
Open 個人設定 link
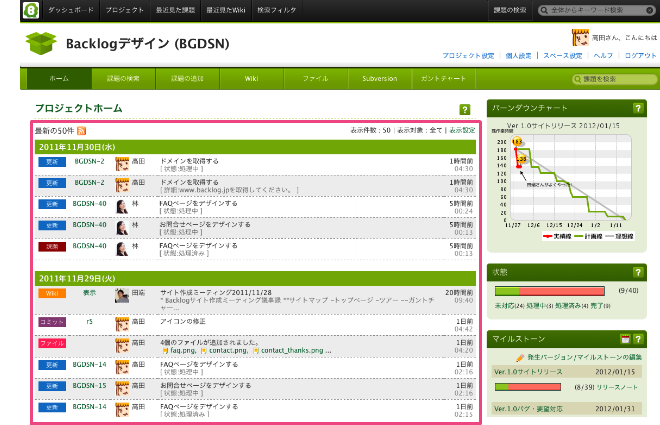tap(518, 56)
